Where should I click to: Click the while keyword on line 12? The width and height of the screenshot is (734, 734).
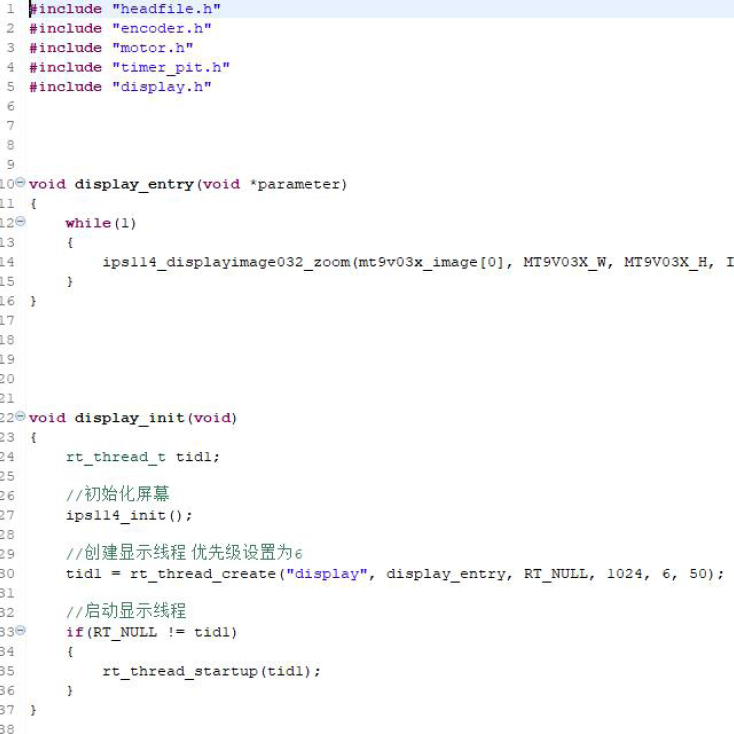[88, 223]
